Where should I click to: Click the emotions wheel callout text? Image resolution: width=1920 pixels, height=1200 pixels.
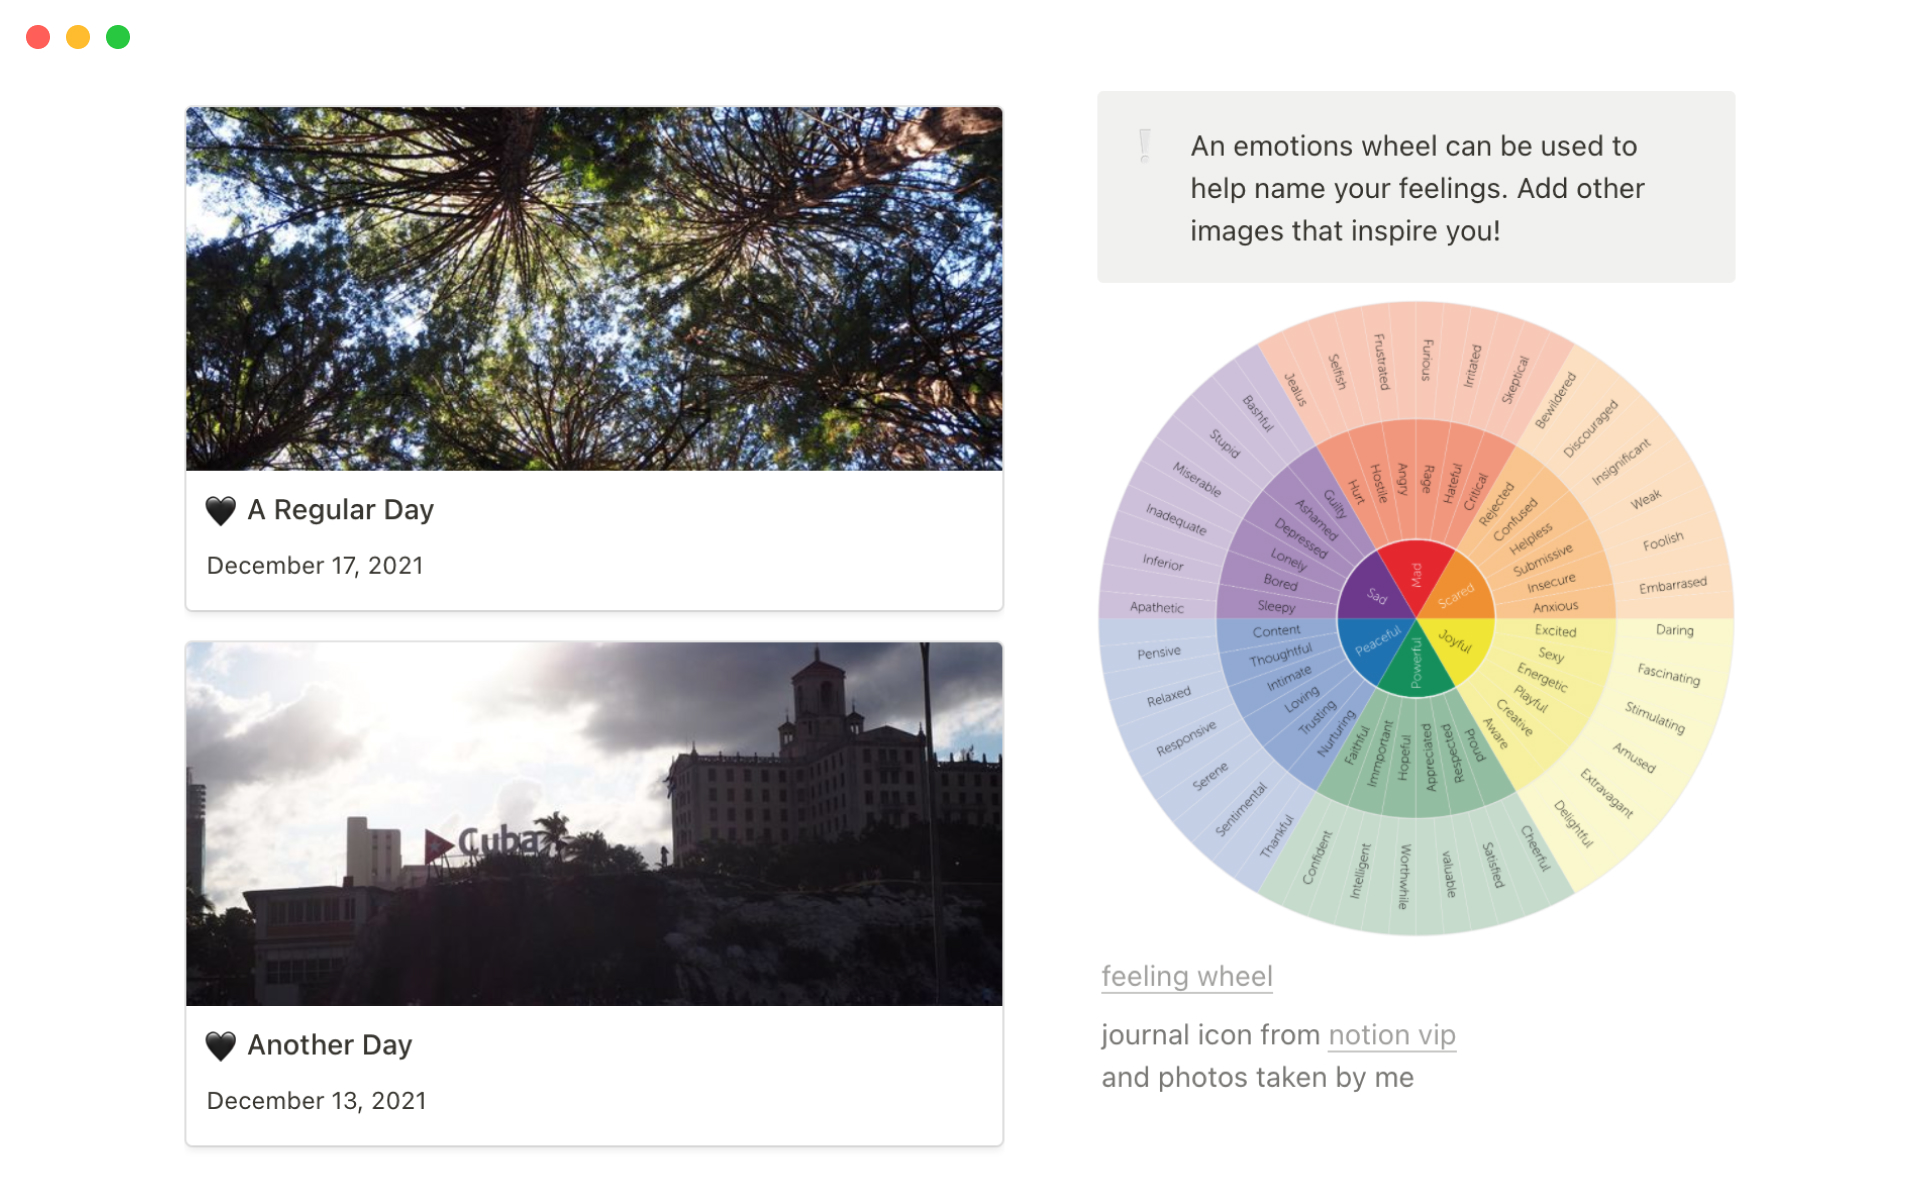(1416, 188)
